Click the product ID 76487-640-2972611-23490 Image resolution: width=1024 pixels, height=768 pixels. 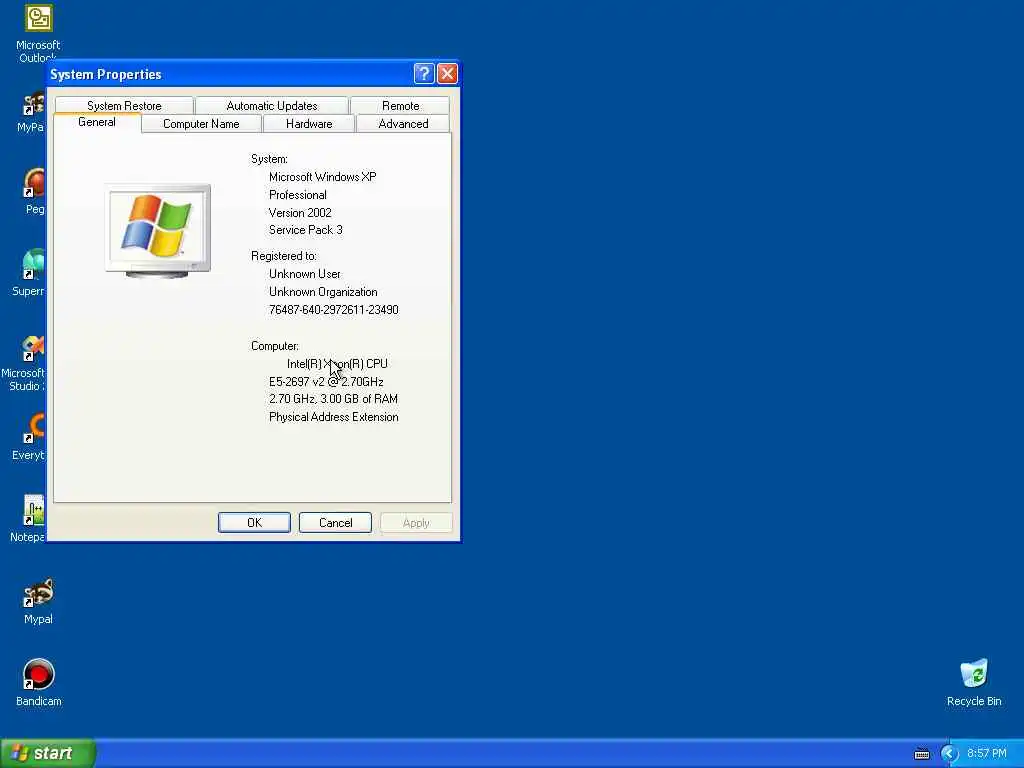[x=334, y=310]
